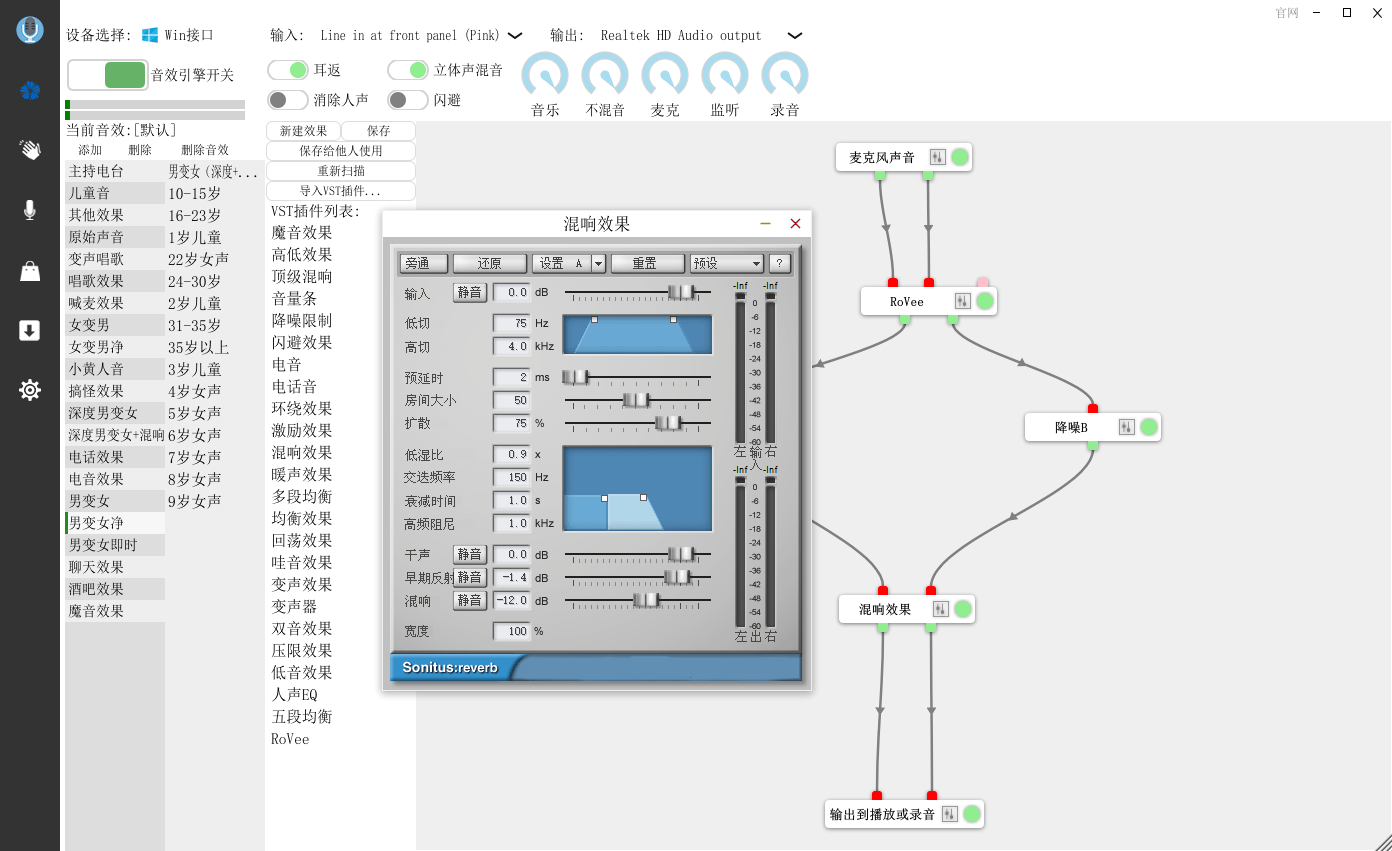The image size is (1392, 851).
Task: Open the settings gear sidebar icon
Action: tap(30, 390)
